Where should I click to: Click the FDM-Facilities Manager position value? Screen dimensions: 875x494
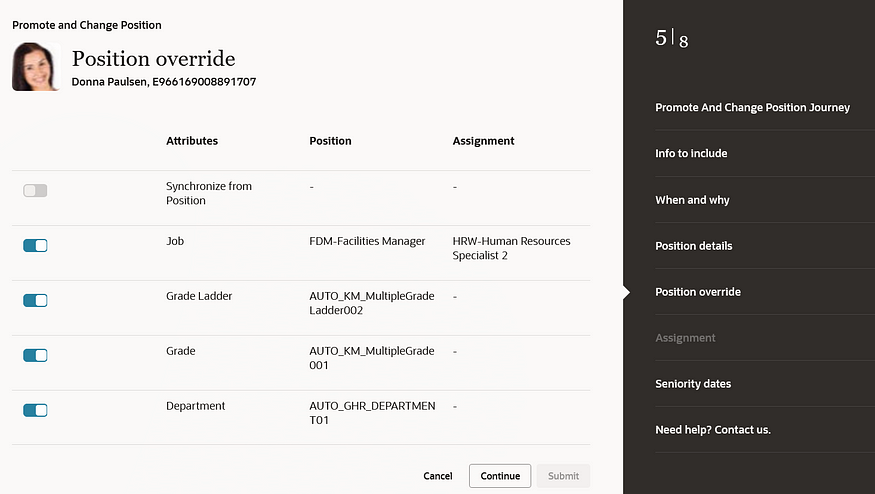(367, 241)
